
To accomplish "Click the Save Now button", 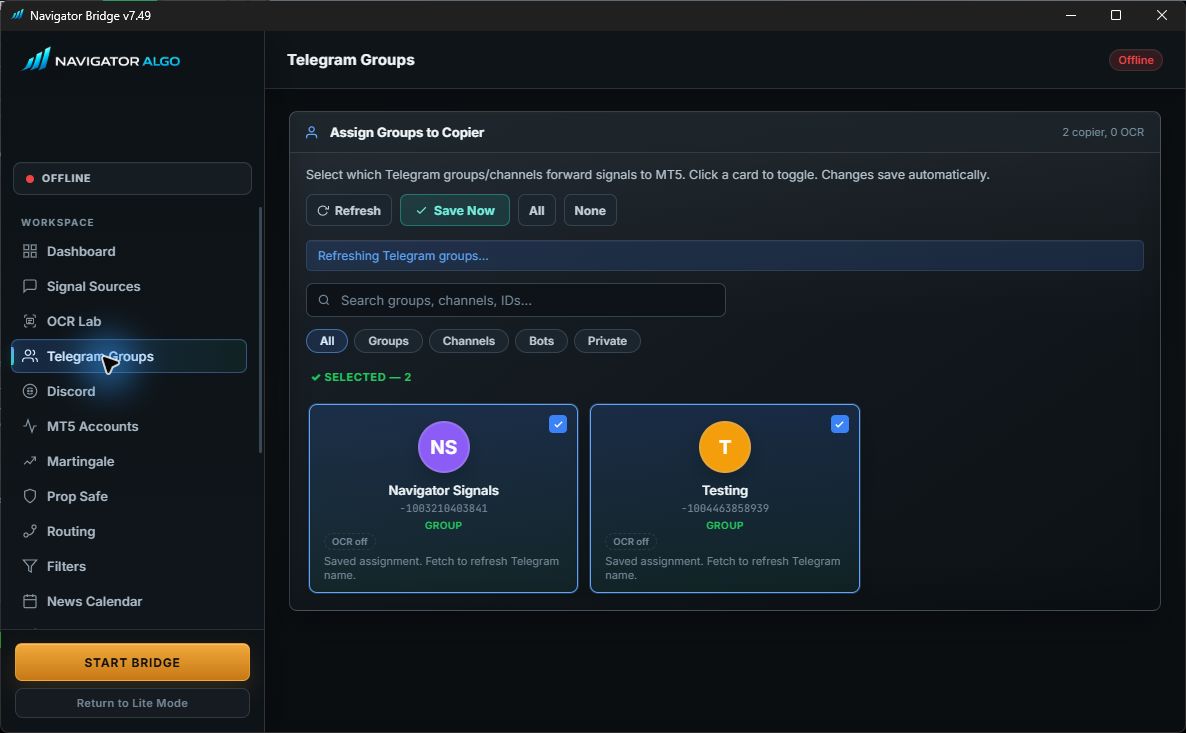I will pyautogui.click(x=455, y=210).
